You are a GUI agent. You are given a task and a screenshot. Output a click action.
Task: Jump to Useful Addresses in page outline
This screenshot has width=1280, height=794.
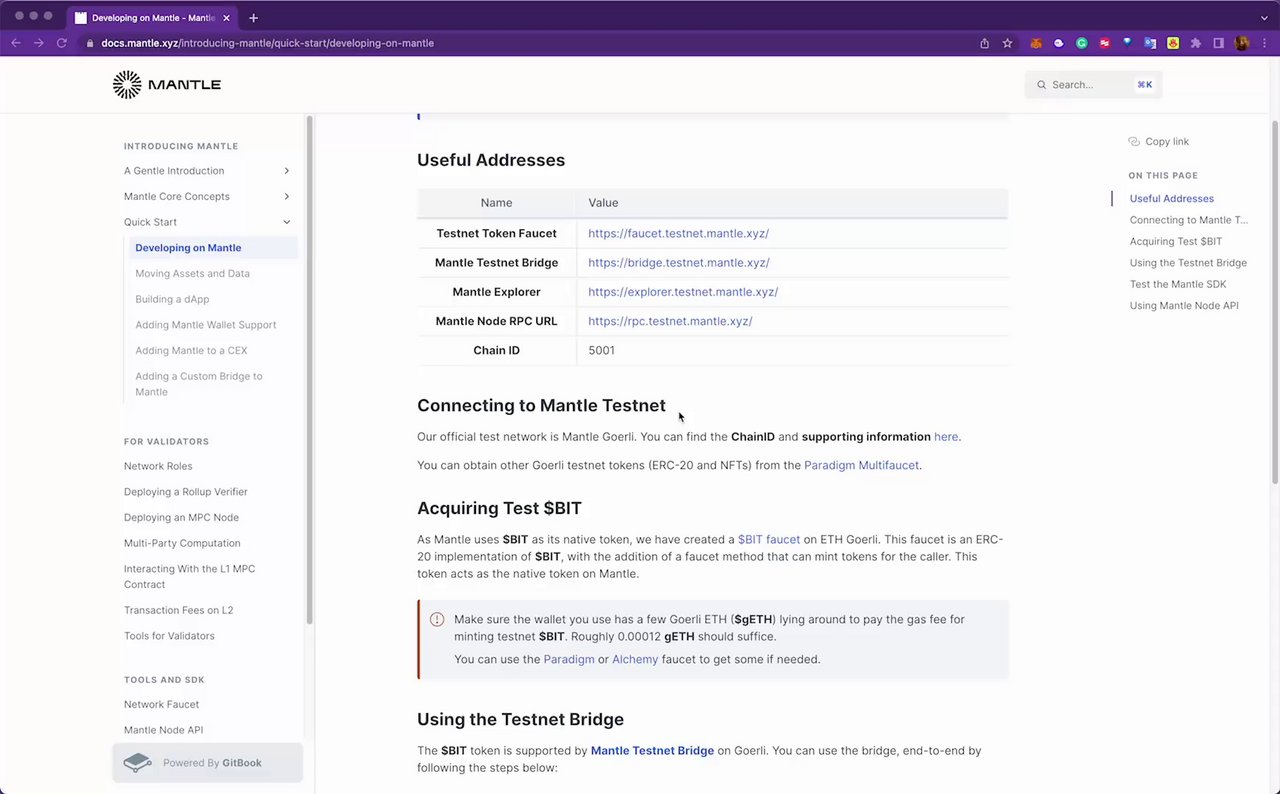tap(1171, 199)
